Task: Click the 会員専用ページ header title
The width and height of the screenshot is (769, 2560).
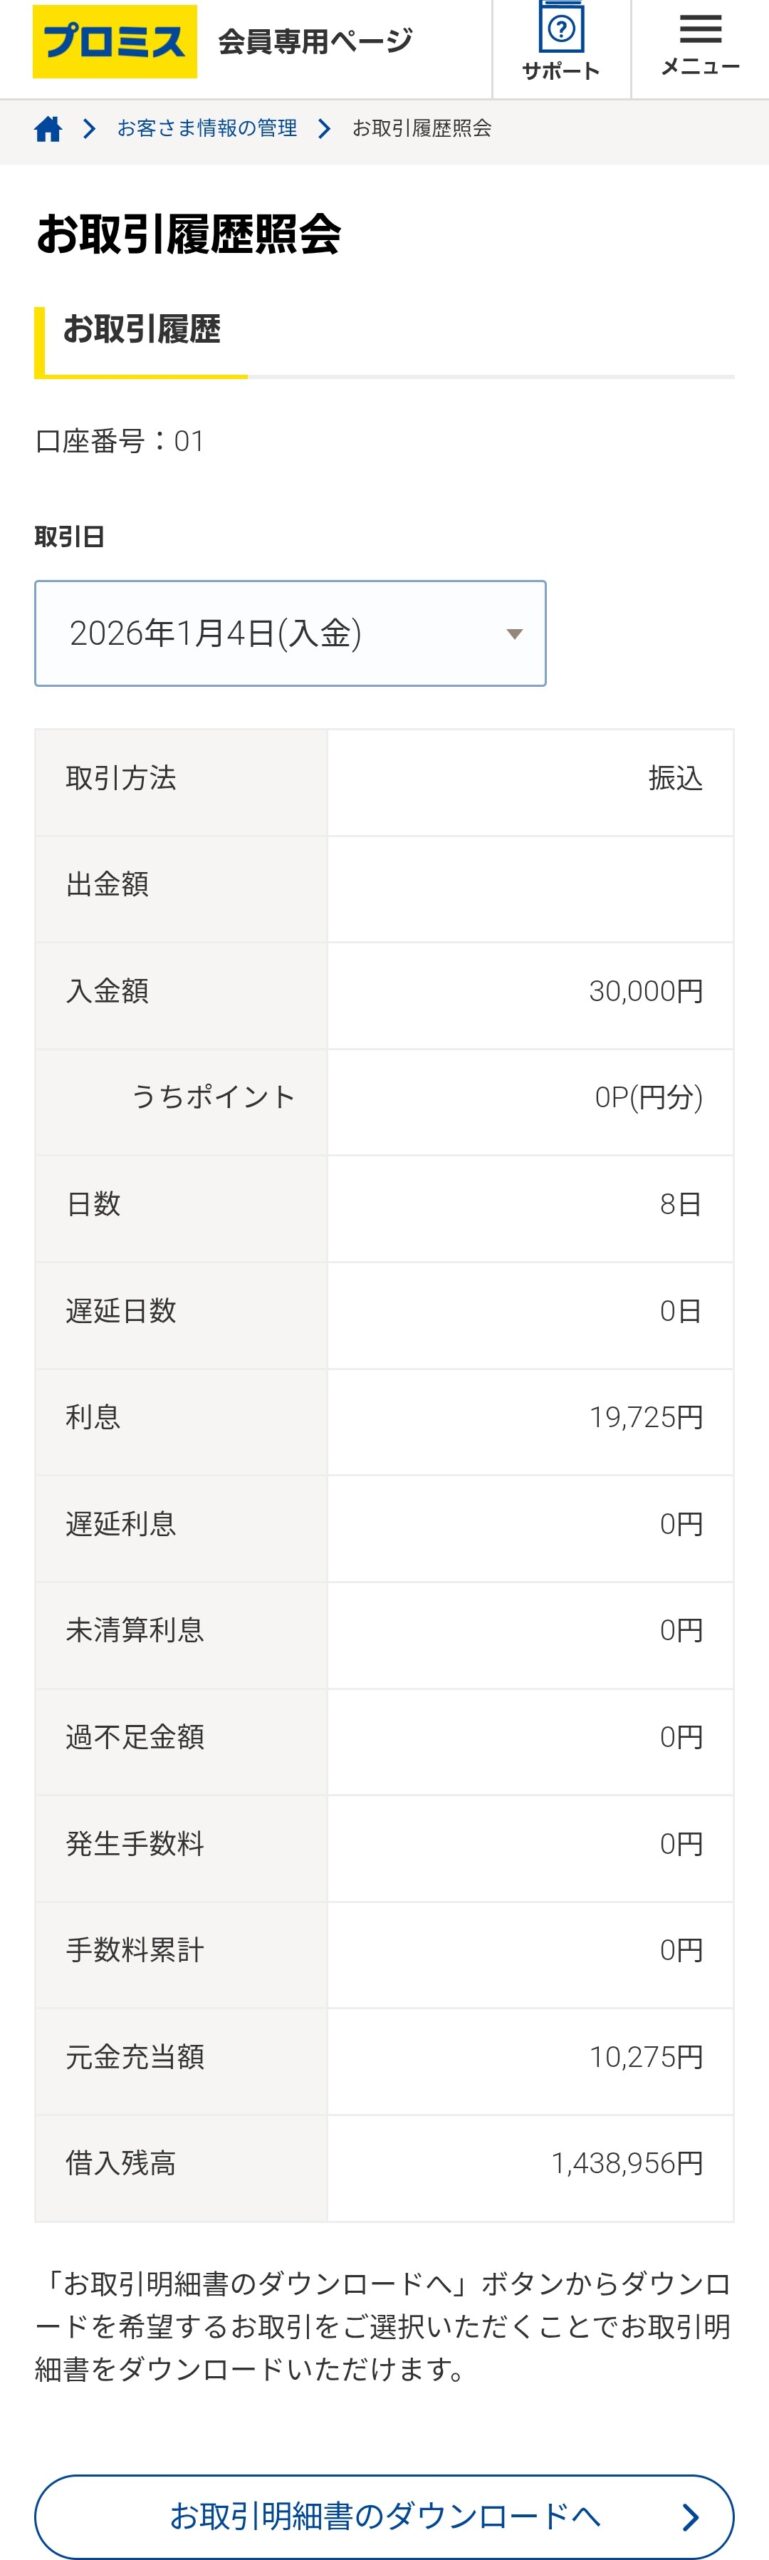Action: pyautogui.click(x=315, y=41)
